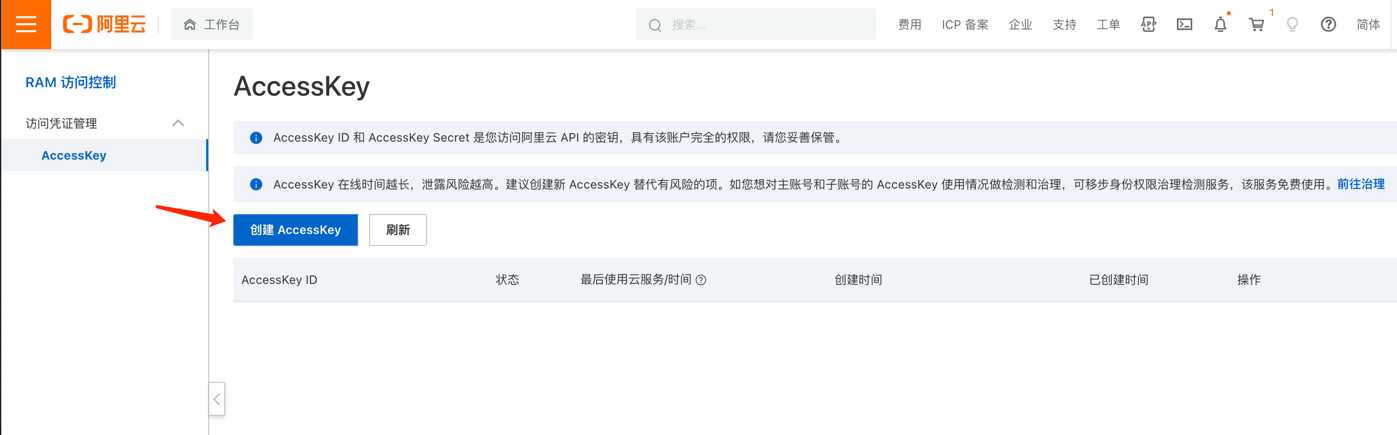Open the notifications bell
Viewport: 1397px width, 435px height.
(1220, 24)
